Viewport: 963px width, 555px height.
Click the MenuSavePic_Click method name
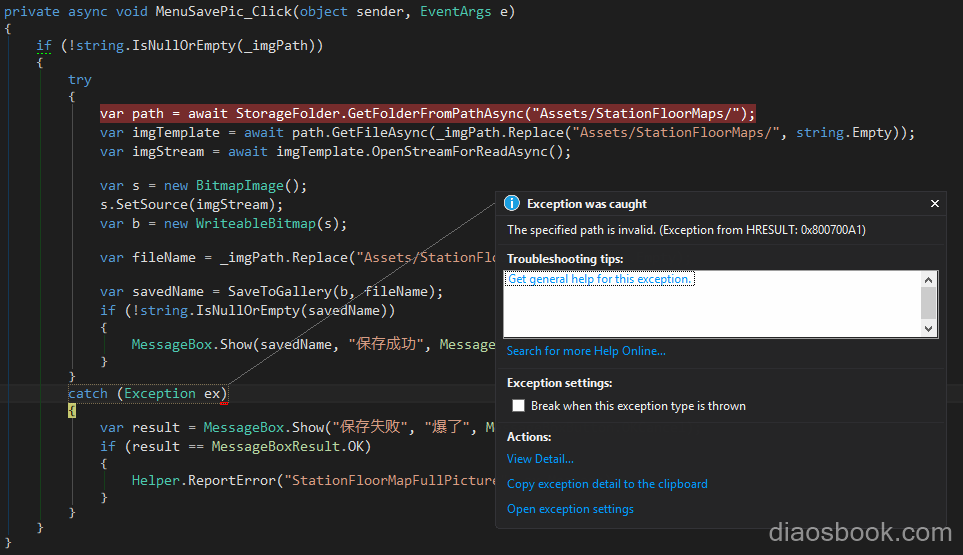[x=222, y=12]
